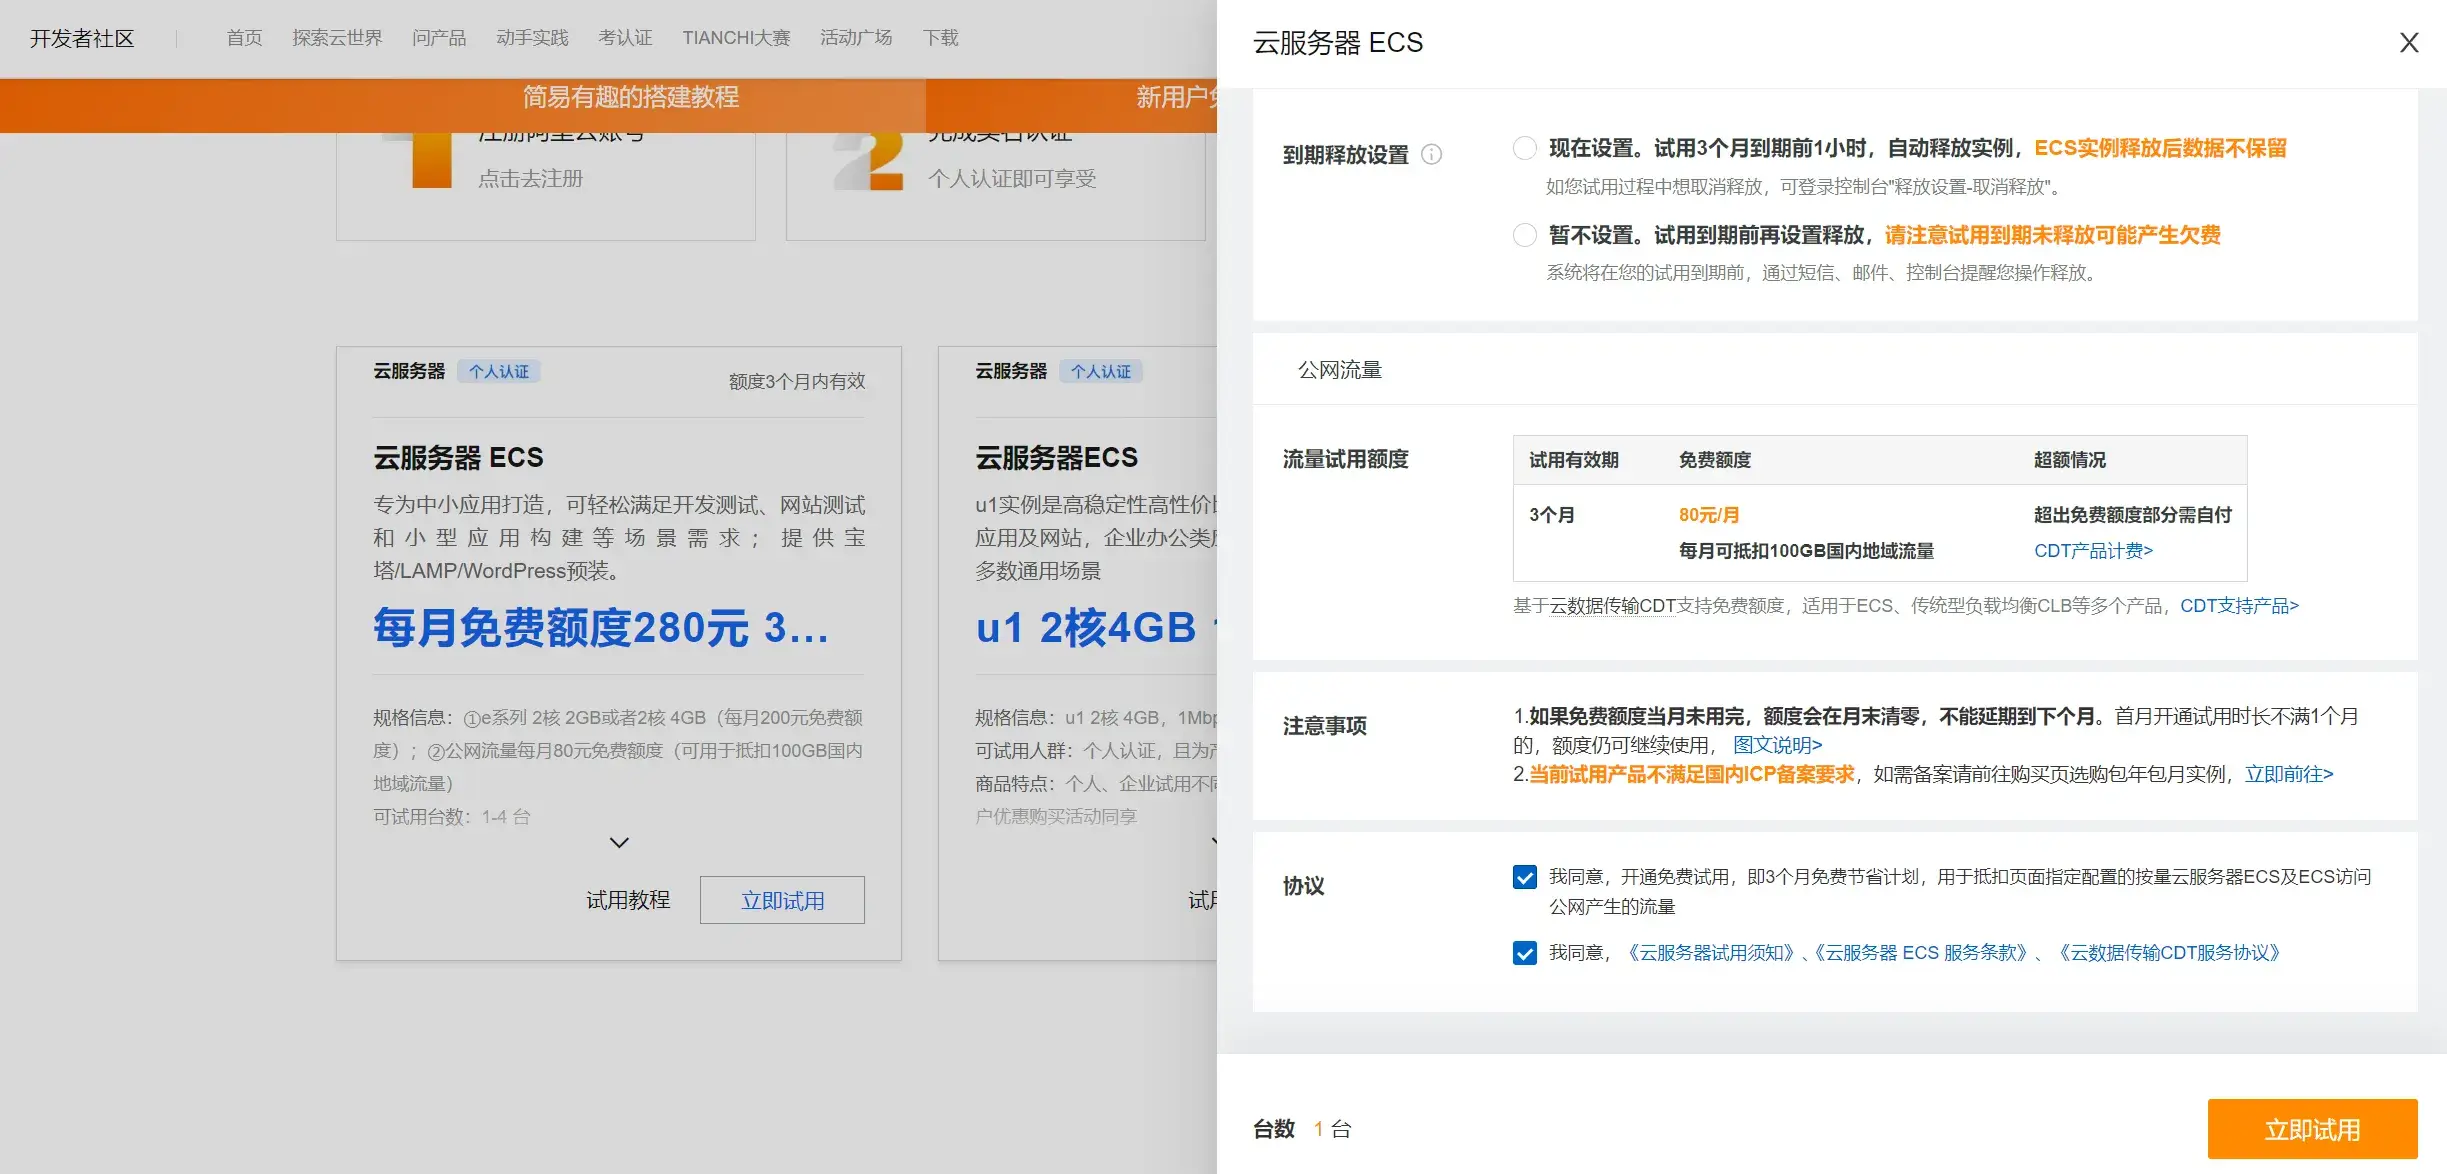Open the CDT支持产品 link

pyautogui.click(x=2239, y=606)
